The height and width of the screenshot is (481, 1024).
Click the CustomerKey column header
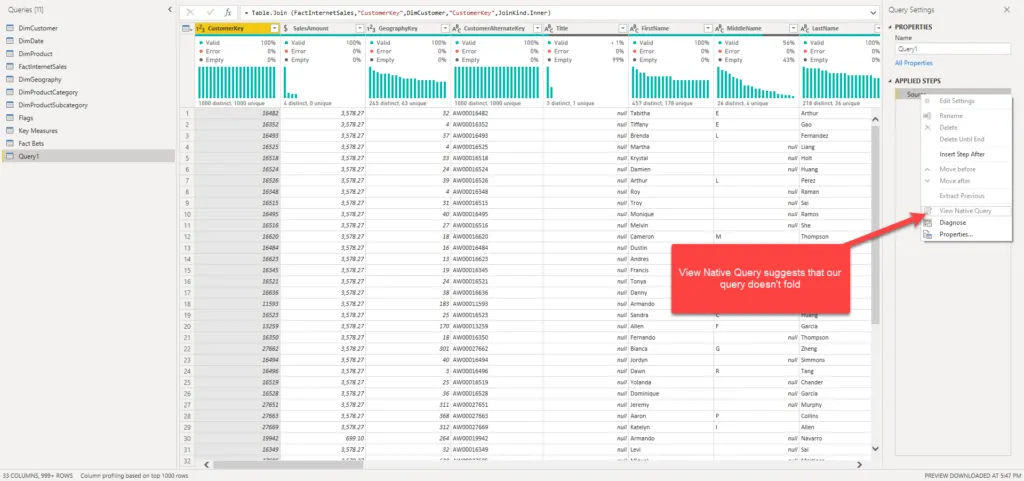click(x=238, y=29)
